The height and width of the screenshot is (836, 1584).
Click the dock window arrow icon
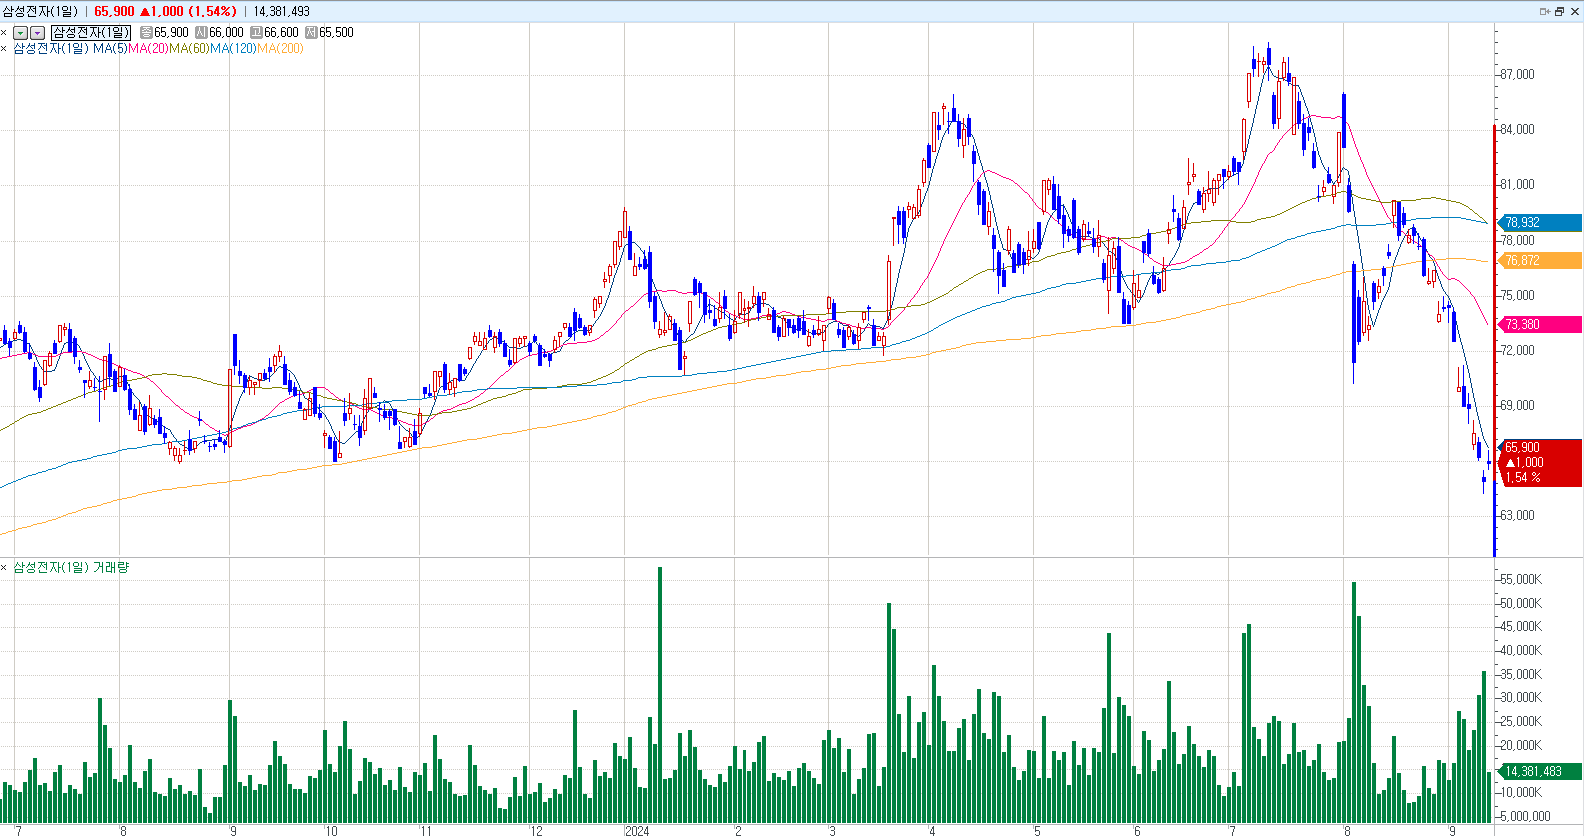point(1545,11)
